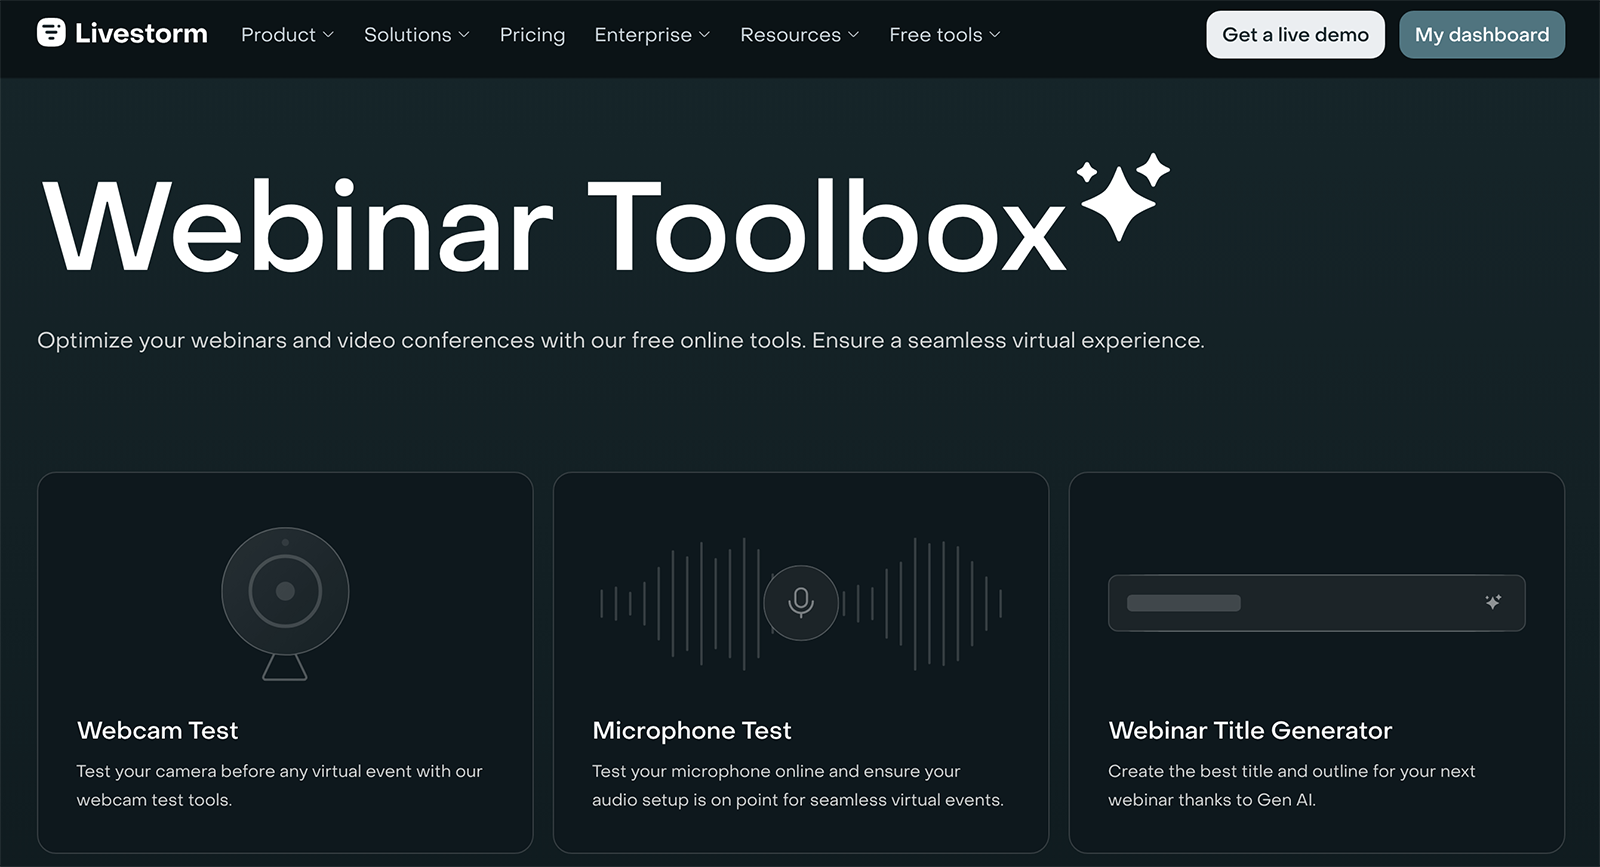Open the Webinar Title Generator title

click(1249, 730)
